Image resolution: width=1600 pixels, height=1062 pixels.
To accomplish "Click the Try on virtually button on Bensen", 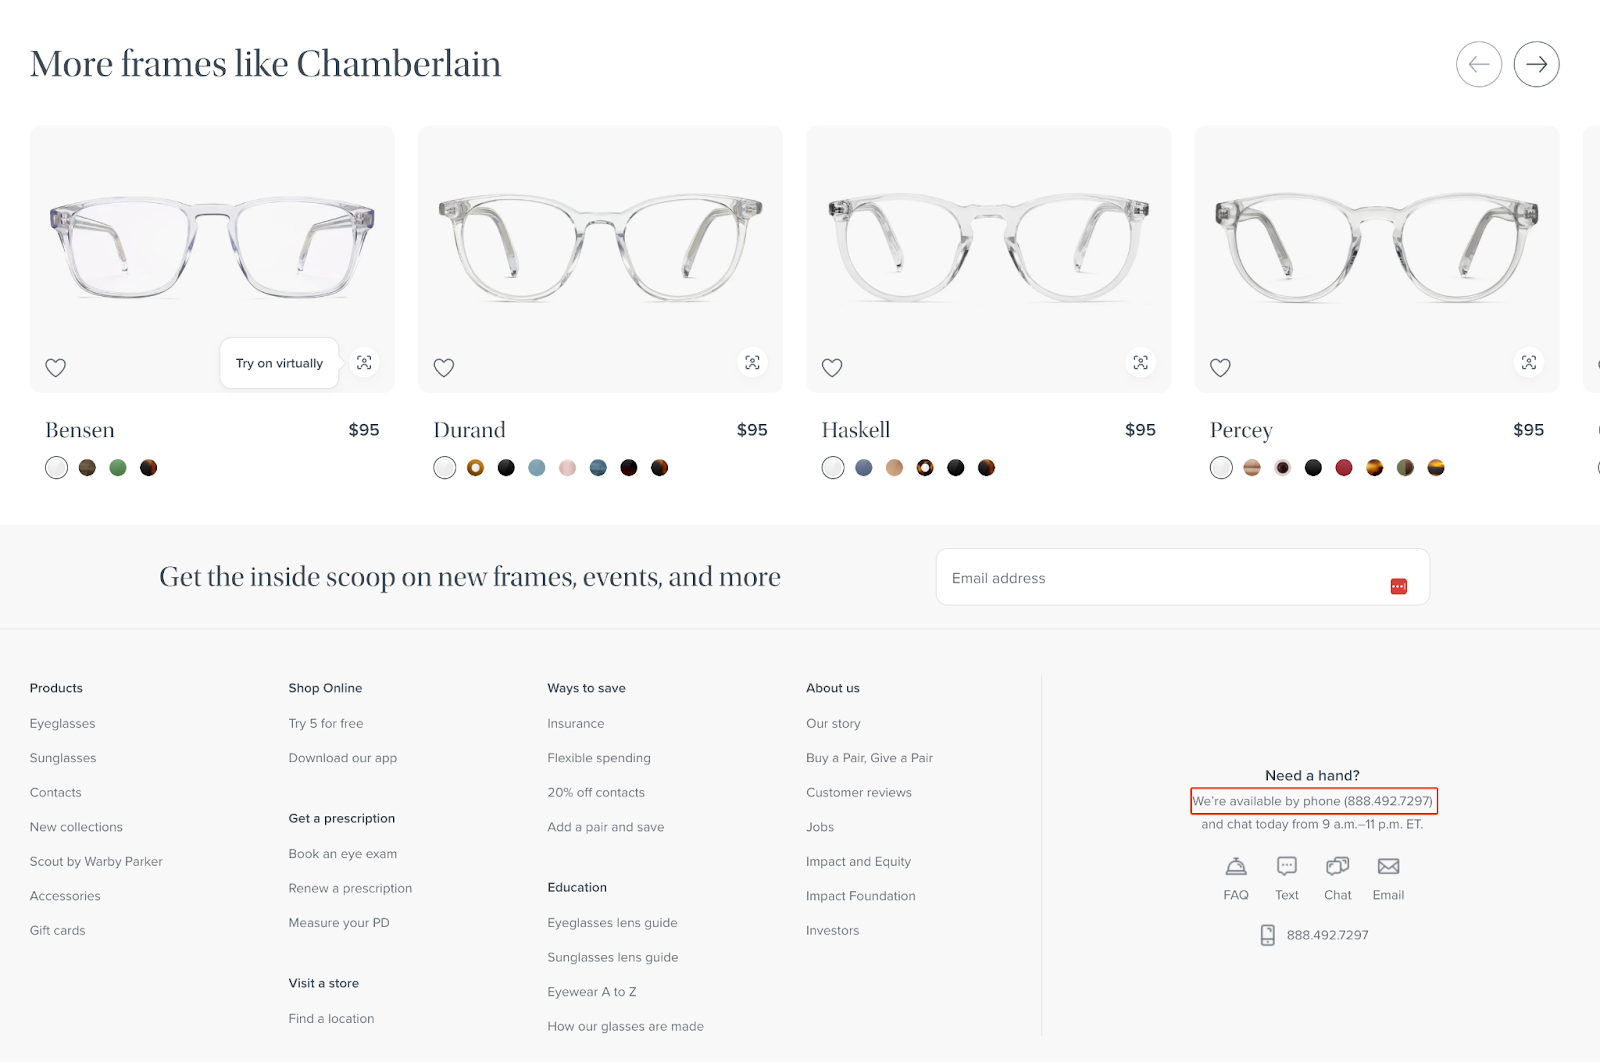I will click(x=279, y=363).
